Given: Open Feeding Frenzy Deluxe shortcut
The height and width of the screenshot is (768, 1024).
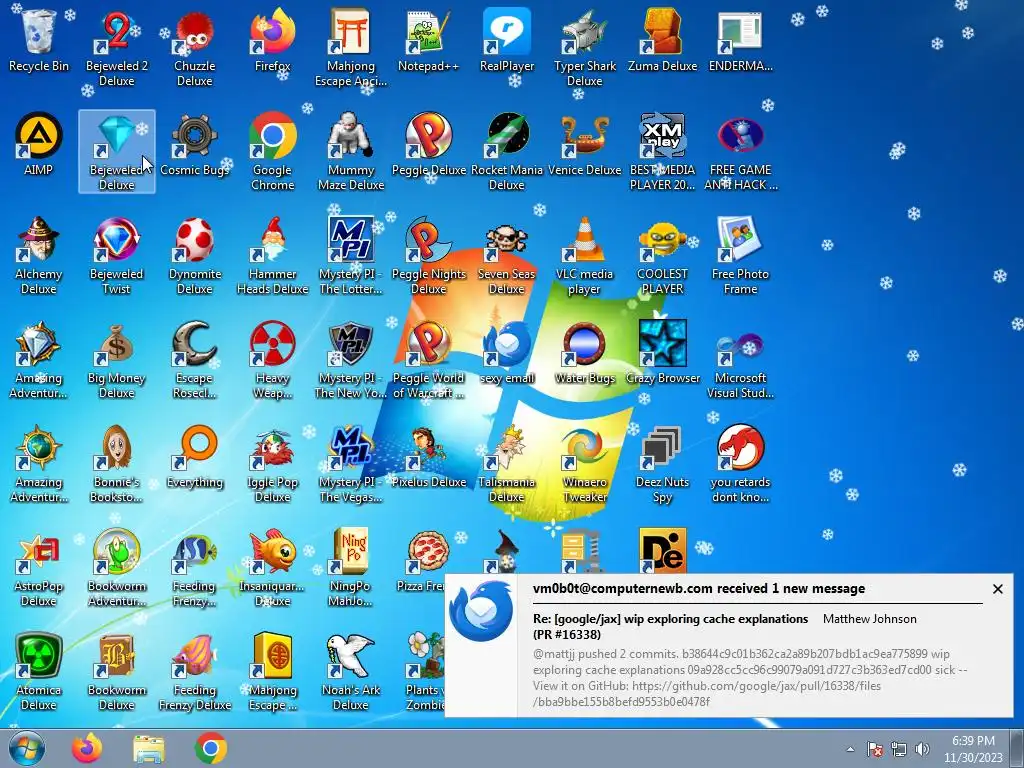Looking at the screenshot, I should (195, 671).
